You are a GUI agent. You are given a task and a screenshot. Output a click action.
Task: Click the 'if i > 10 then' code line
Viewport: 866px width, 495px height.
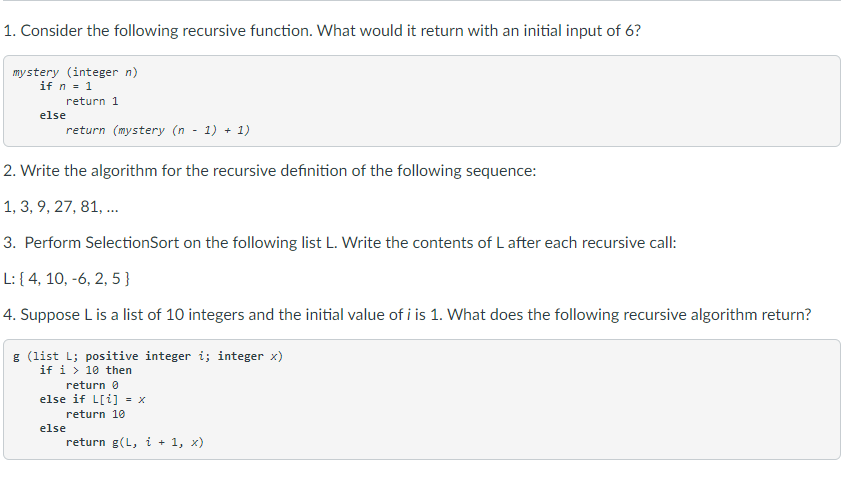(86, 370)
